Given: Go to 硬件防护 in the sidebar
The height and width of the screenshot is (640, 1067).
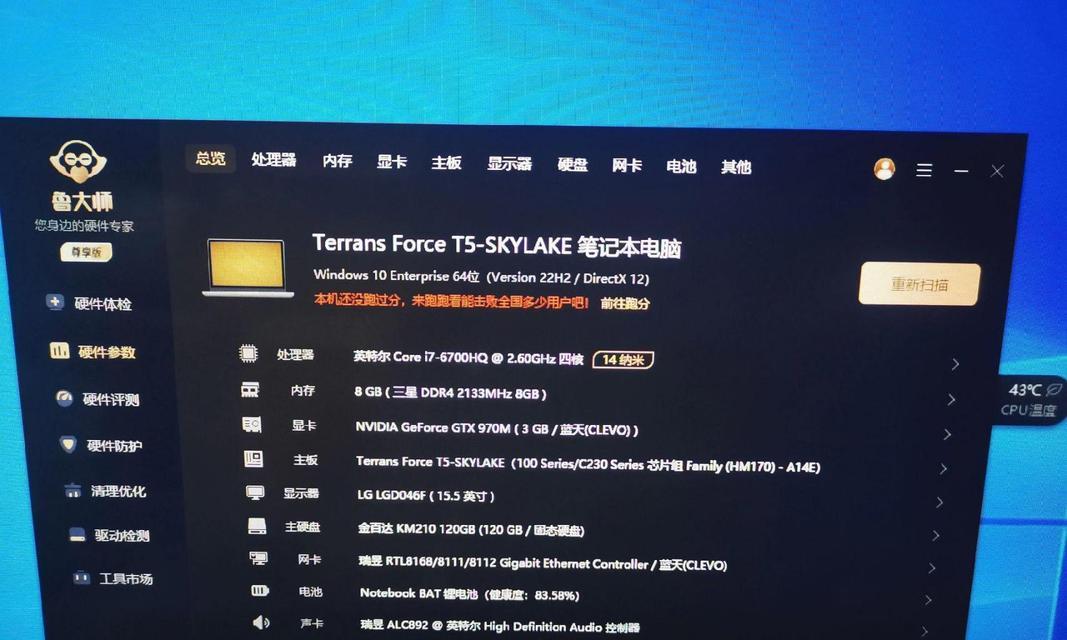Looking at the screenshot, I should point(114,445).
